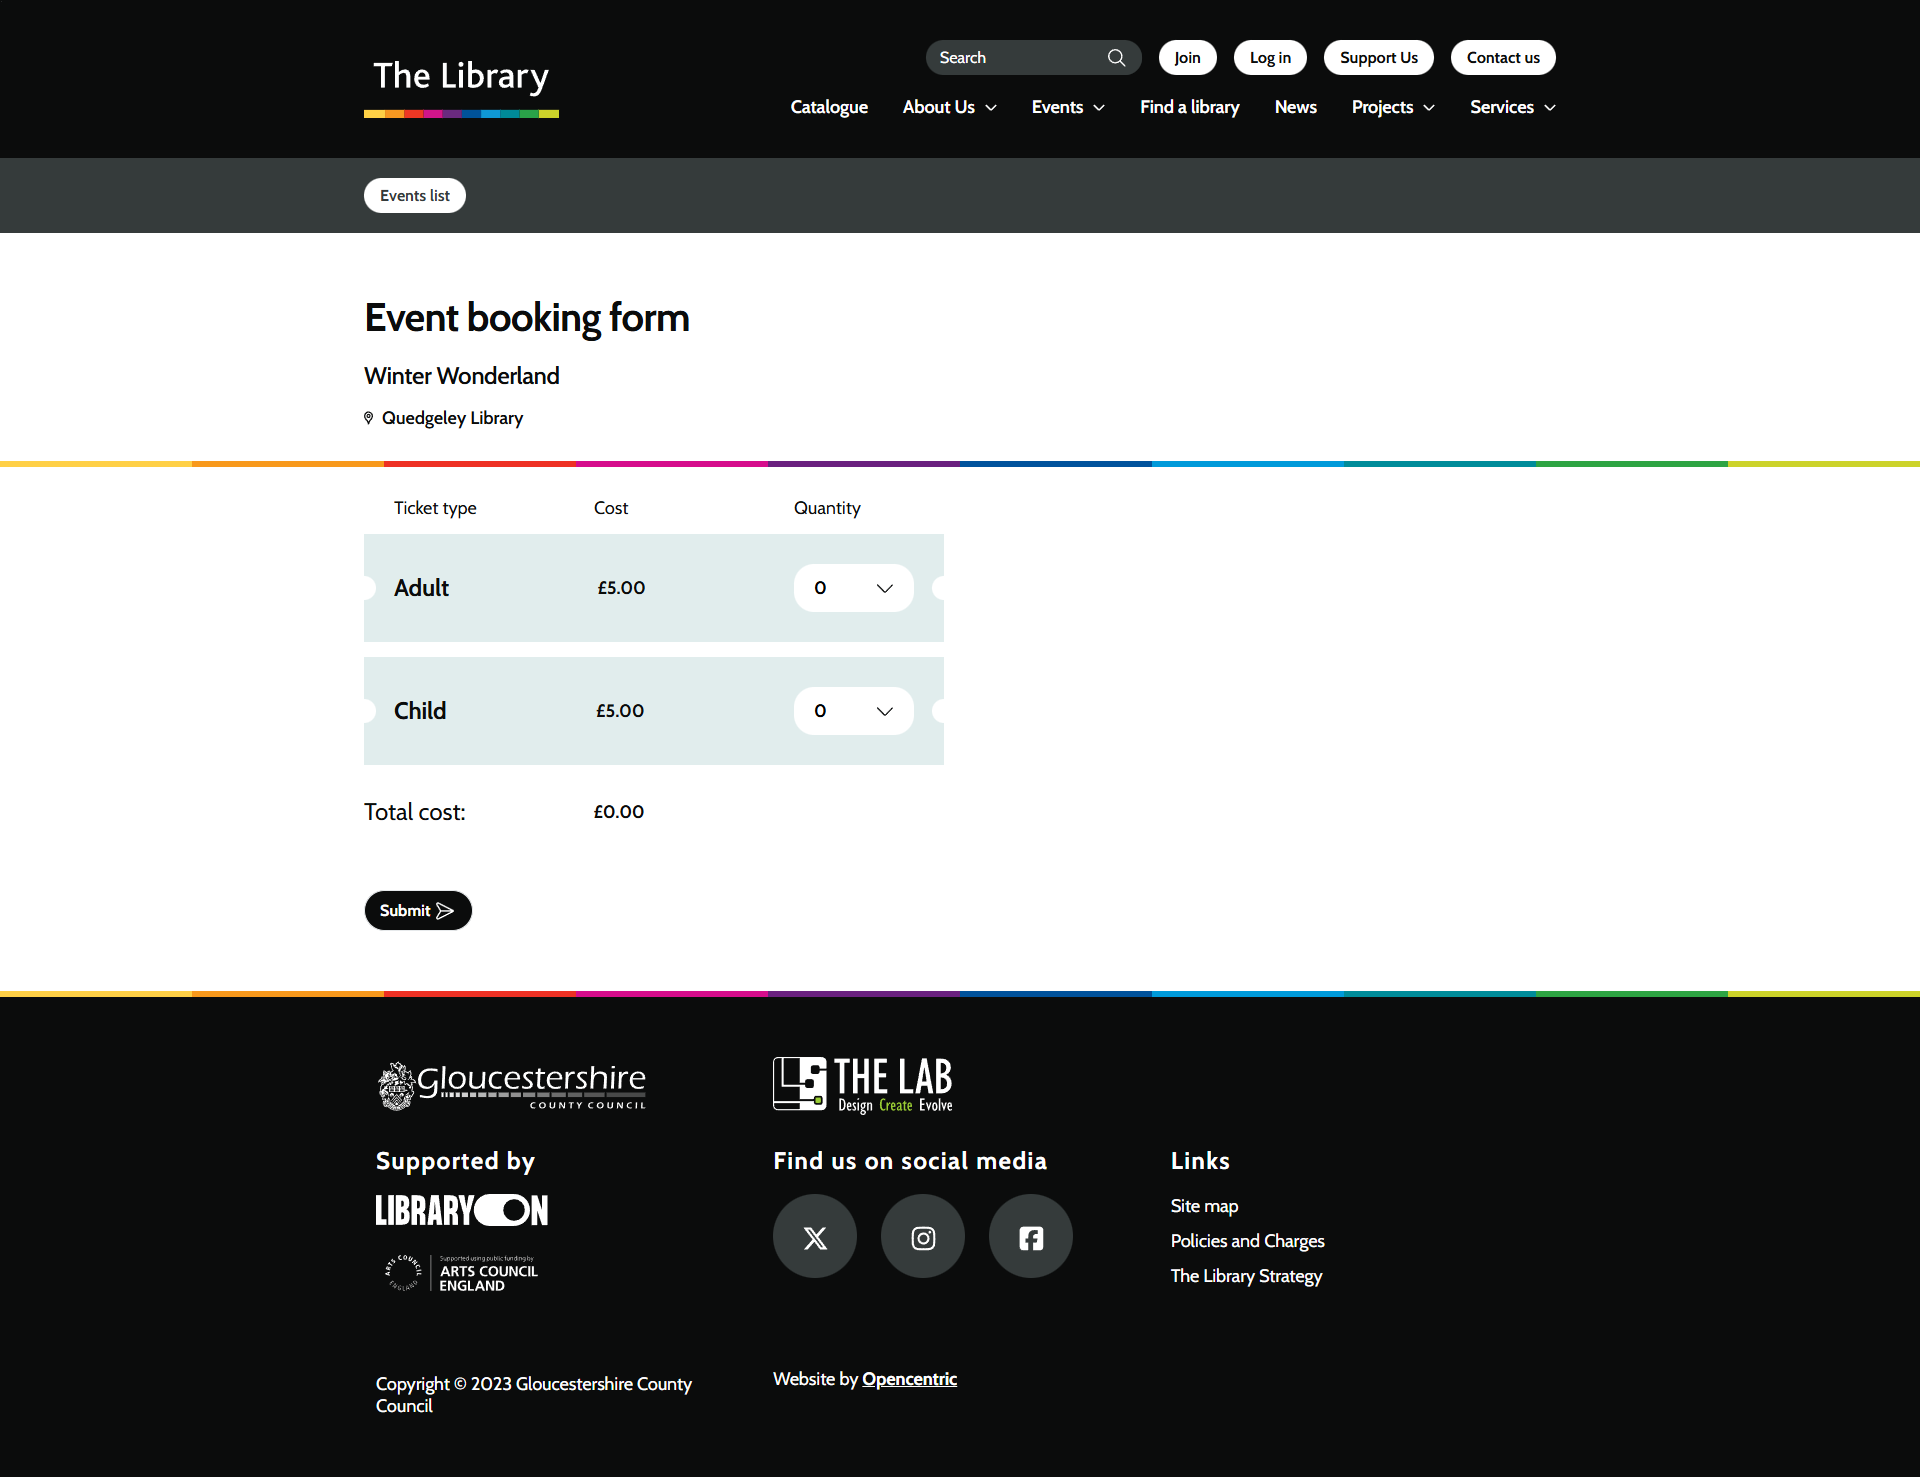The height and width of the screenshot is (1478, 1920).
Task: Go to the Catalogue page
Action: 829,107
